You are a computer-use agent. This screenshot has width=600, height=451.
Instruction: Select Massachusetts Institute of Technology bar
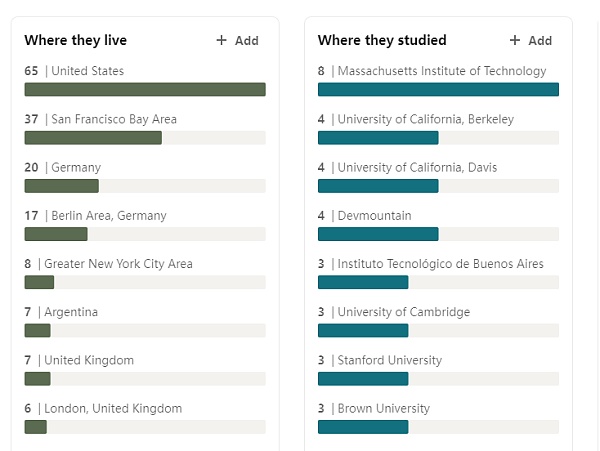[438, 89]
